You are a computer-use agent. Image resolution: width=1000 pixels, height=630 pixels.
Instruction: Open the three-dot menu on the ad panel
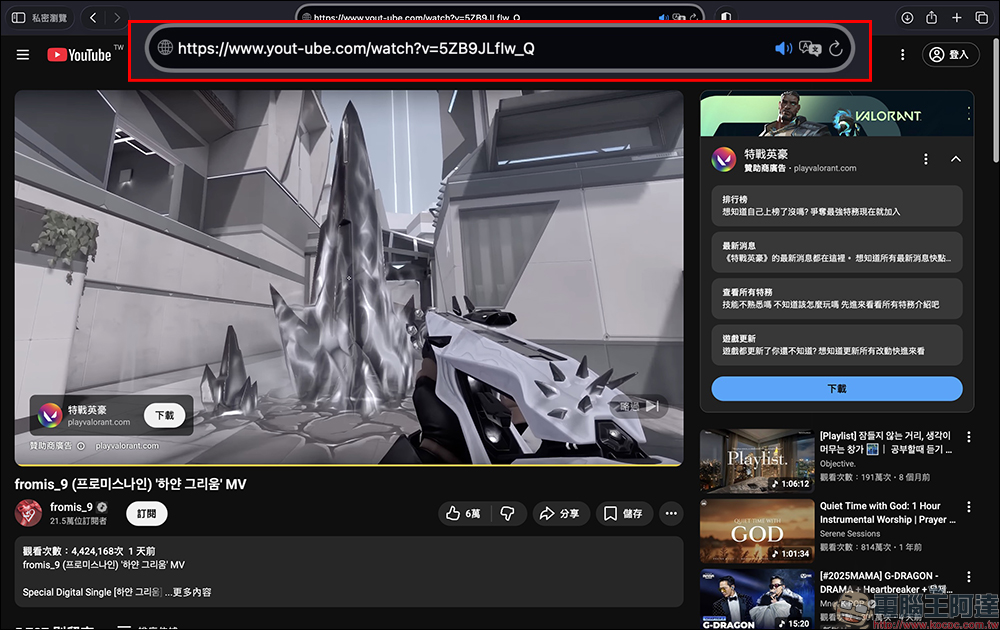[926, 159]
